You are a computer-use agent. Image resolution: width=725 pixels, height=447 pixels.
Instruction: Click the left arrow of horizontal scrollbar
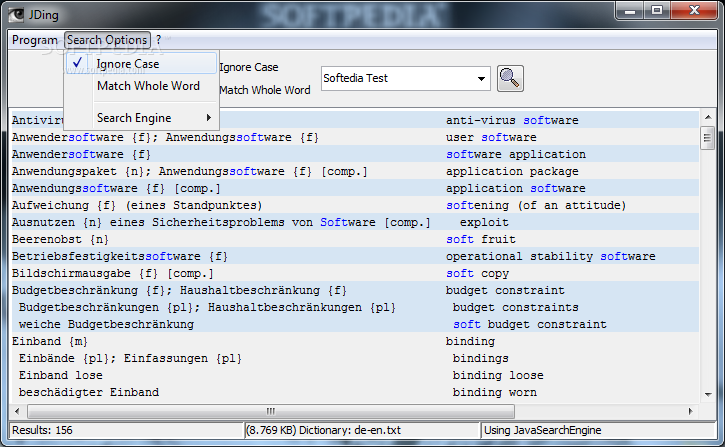(18, 411)
